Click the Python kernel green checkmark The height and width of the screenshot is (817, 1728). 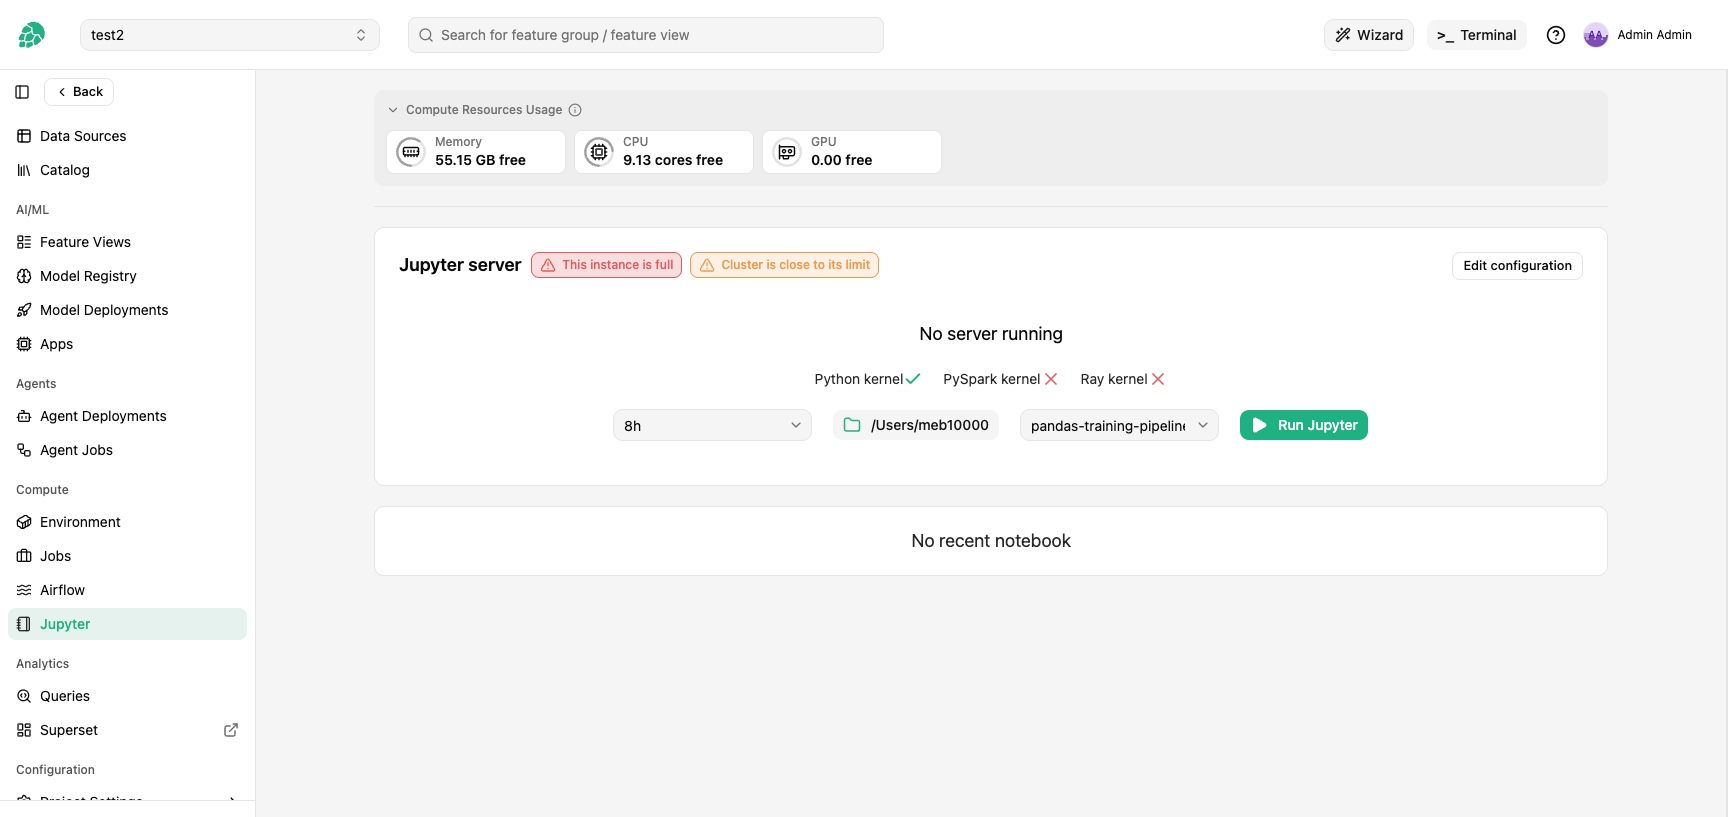point(913,379)
